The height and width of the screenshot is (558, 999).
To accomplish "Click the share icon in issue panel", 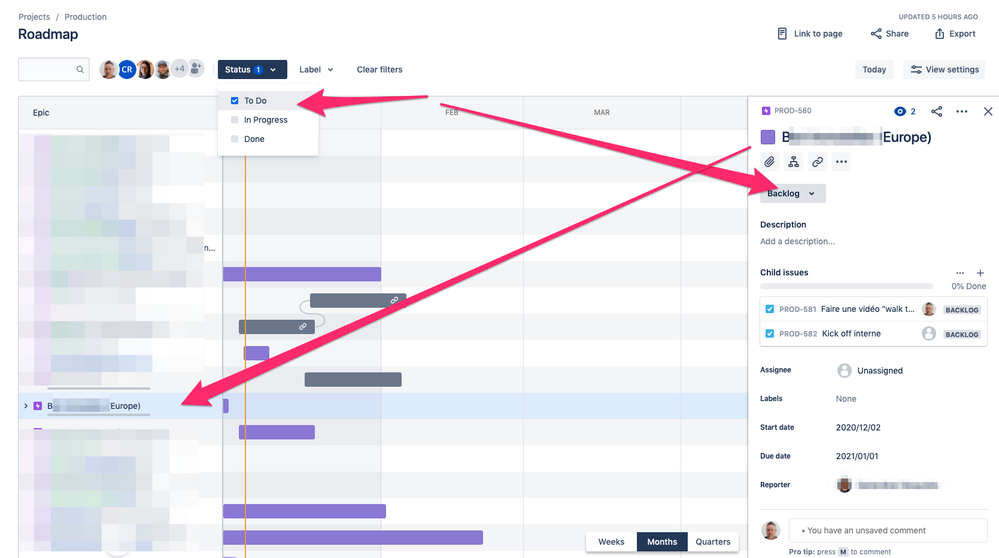I will click(937, 111).
